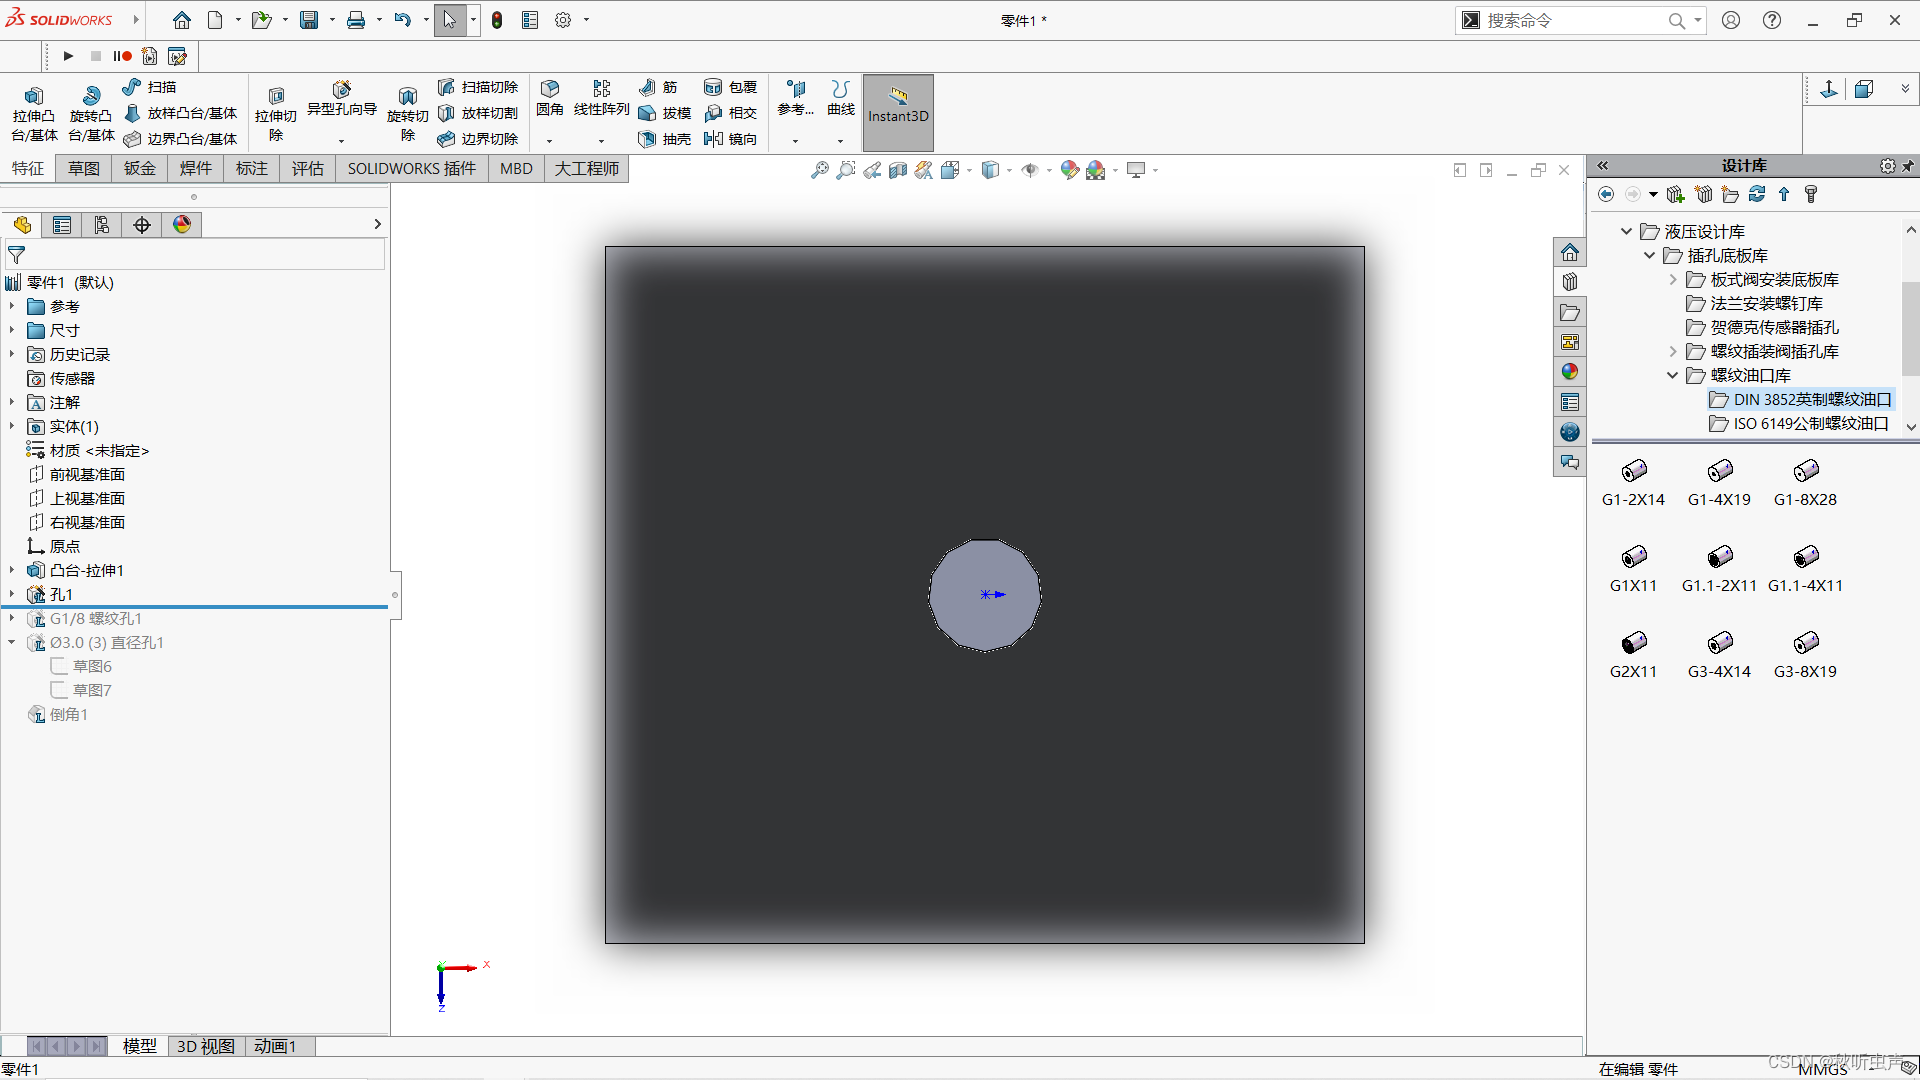
Task: Select the 抽壳 shell tool
Action: (665, 139)
